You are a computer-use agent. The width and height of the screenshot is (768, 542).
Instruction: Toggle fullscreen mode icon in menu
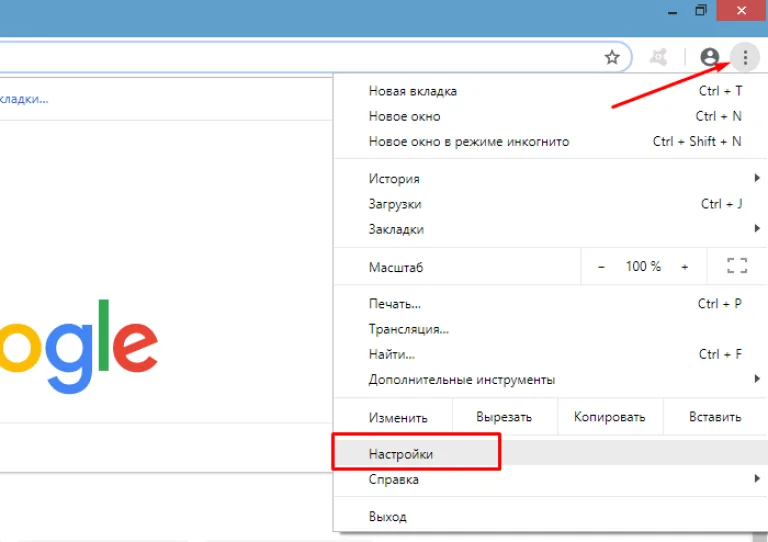[x=737, y=266]
